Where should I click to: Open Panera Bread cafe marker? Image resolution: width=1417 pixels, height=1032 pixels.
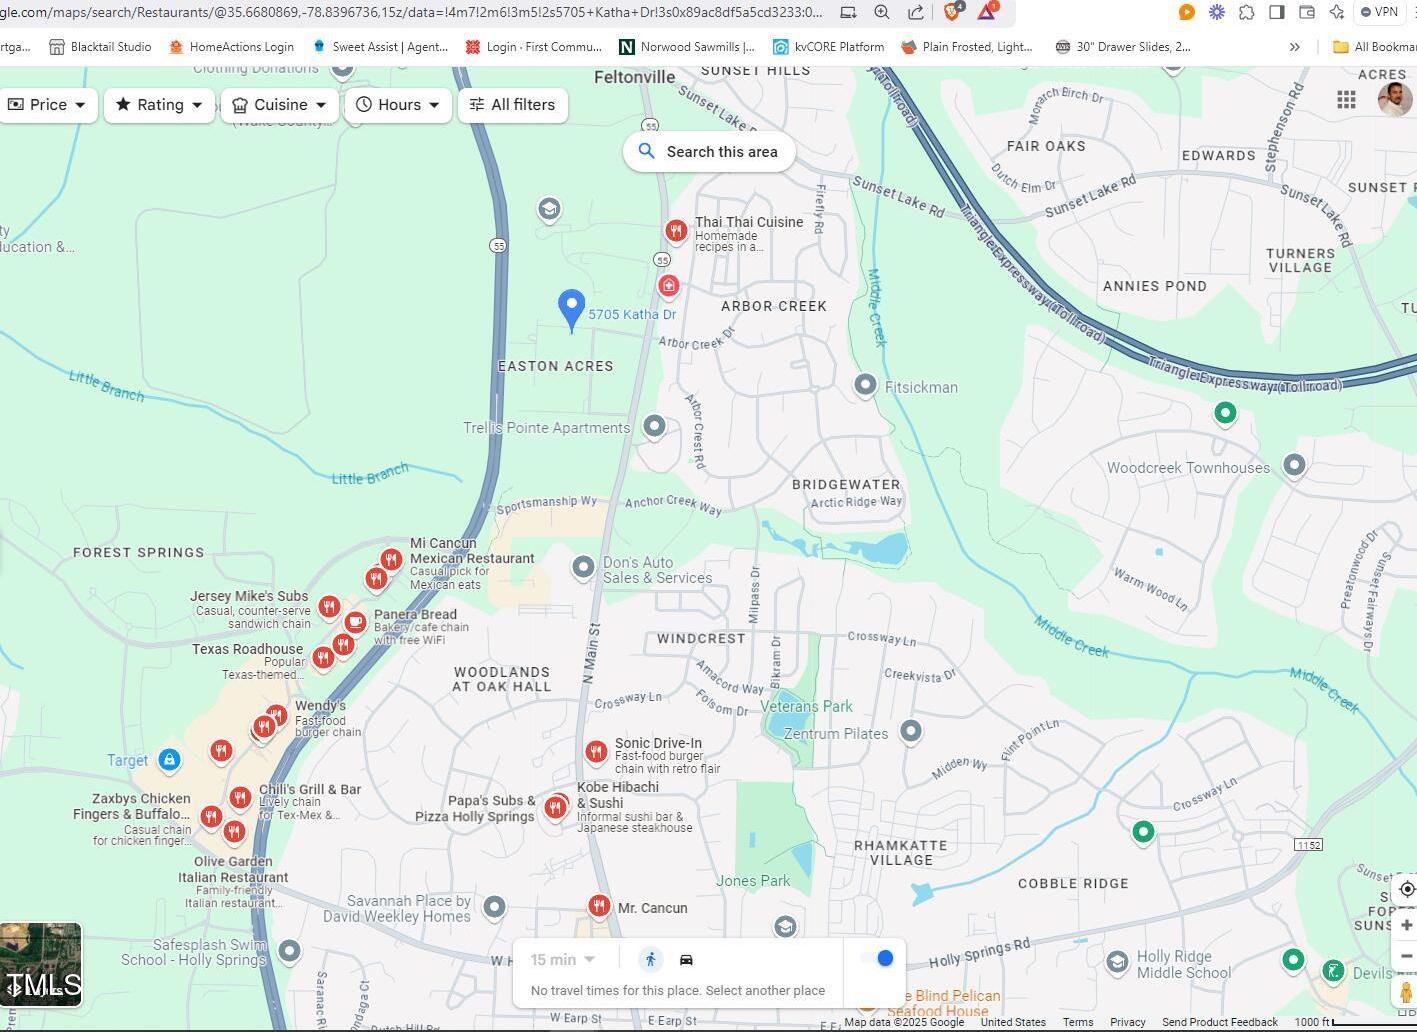tap(355, 622)
